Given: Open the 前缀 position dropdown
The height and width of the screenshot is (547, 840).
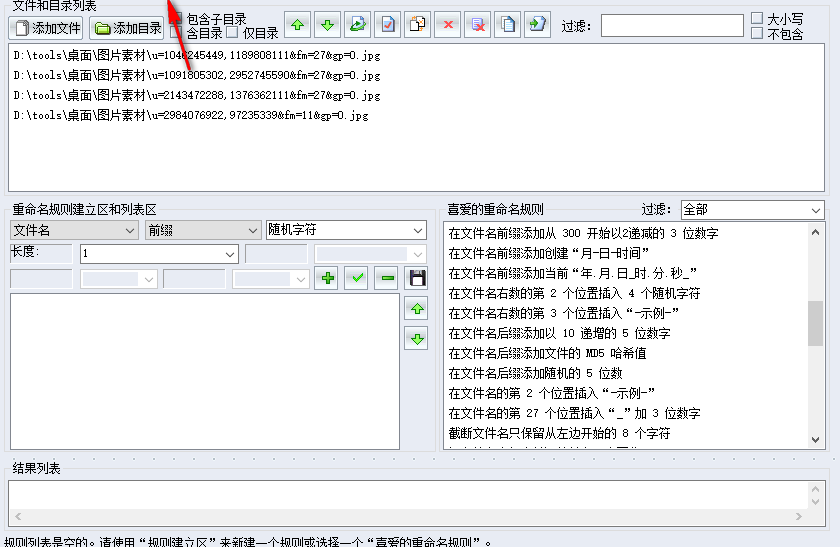Looking at the screenshot, I should click(202, 230).
